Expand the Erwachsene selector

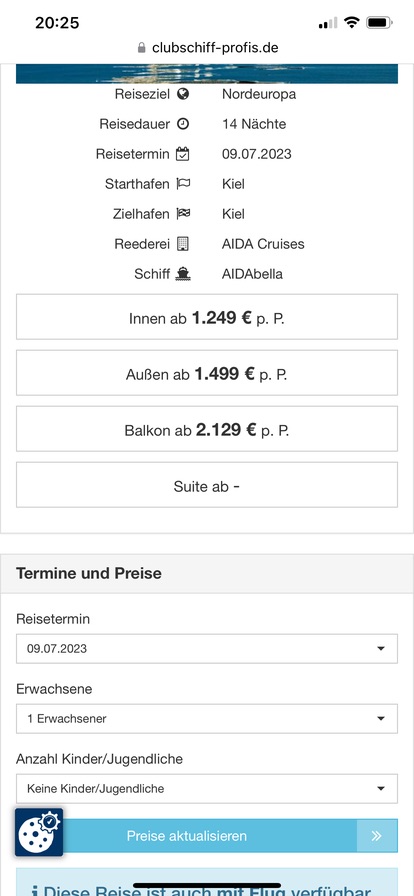coord(206,719)
